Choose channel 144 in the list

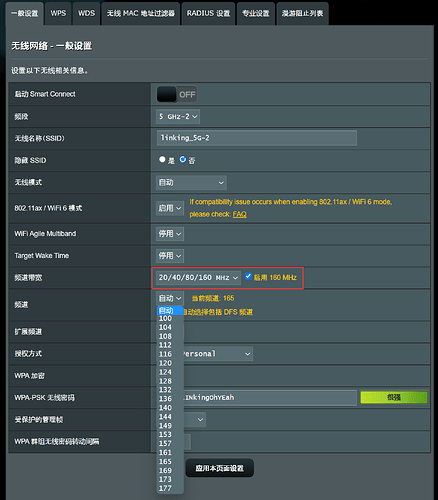point(170,417)
